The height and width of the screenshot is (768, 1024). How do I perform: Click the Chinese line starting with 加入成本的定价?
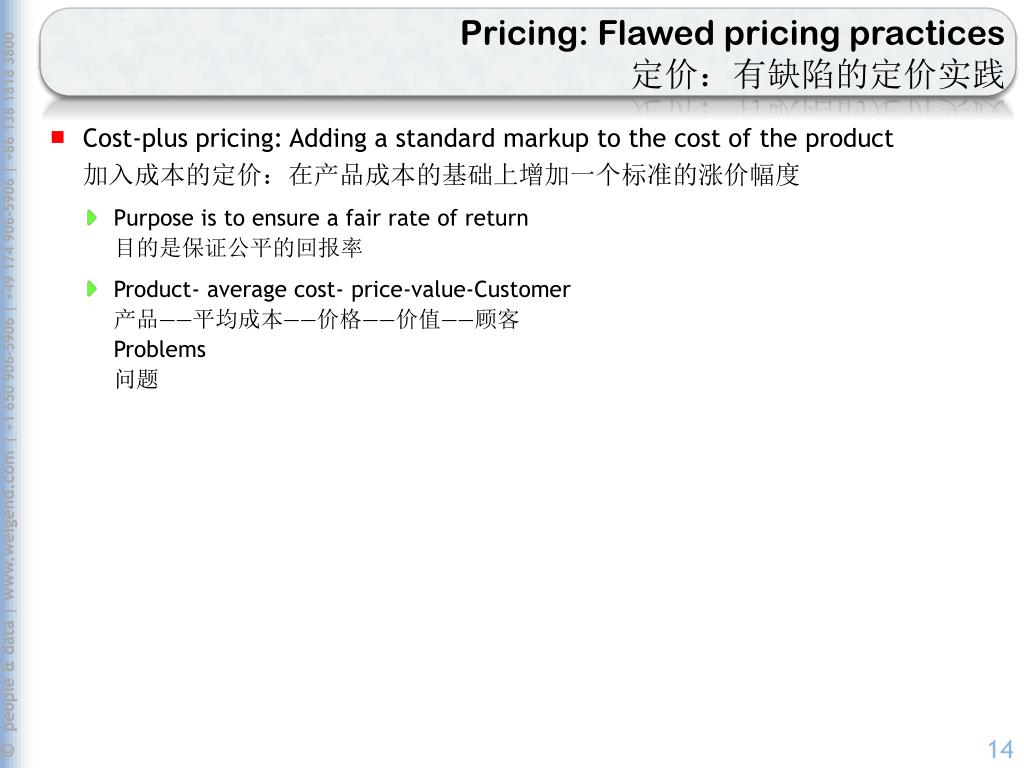441,176
